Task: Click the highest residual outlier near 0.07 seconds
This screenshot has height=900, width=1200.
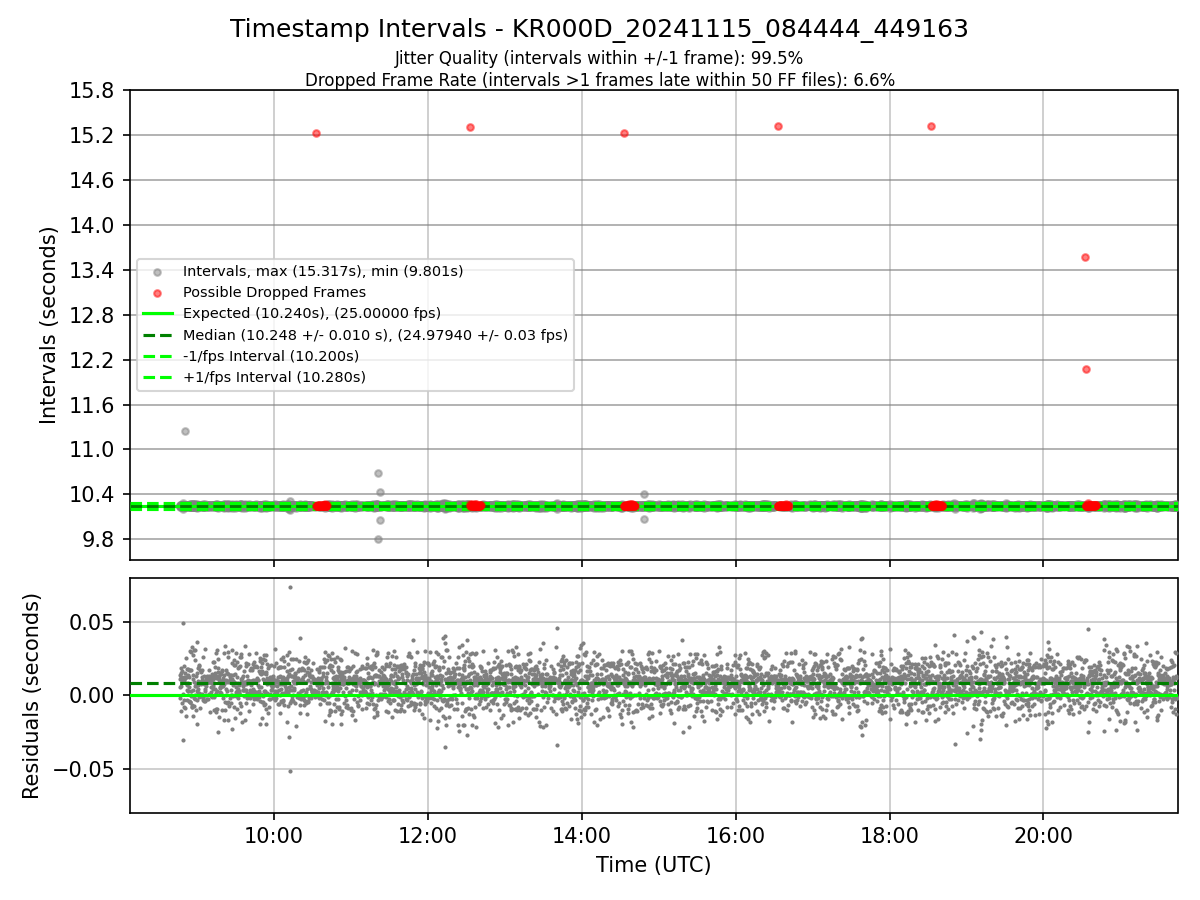Action: [x=290, y=587]
